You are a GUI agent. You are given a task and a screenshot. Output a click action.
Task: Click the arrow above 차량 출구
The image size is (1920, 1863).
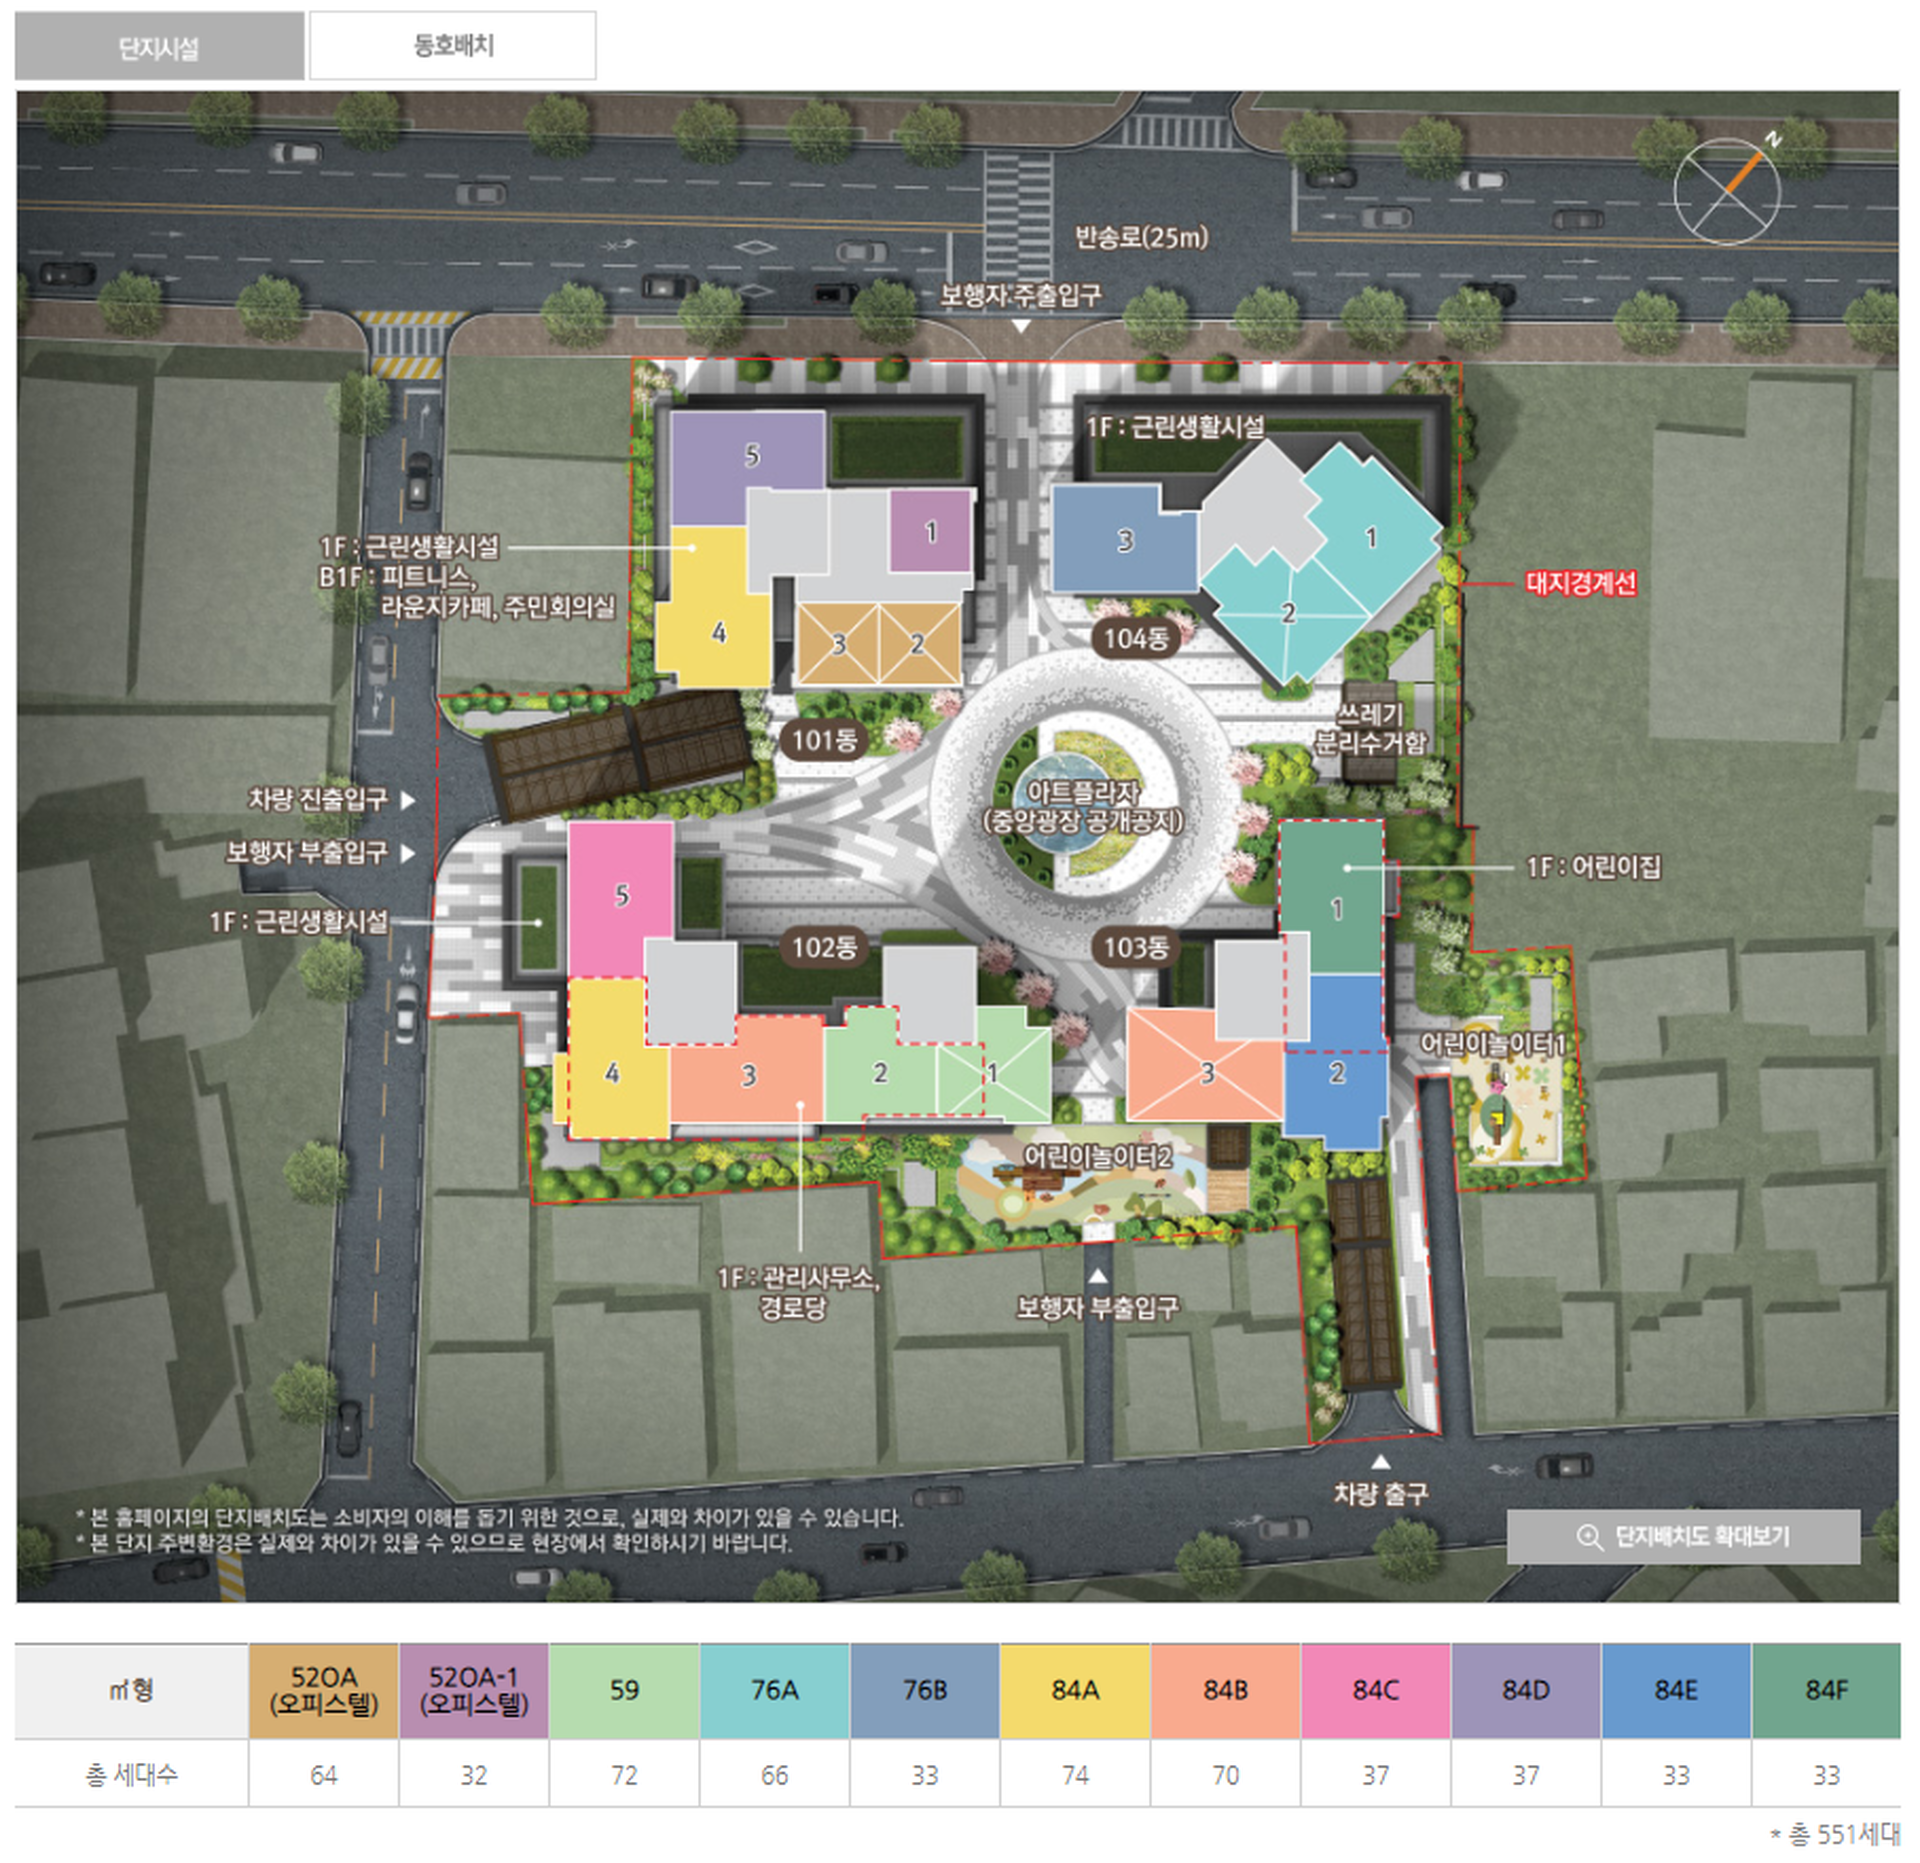1380,1461
